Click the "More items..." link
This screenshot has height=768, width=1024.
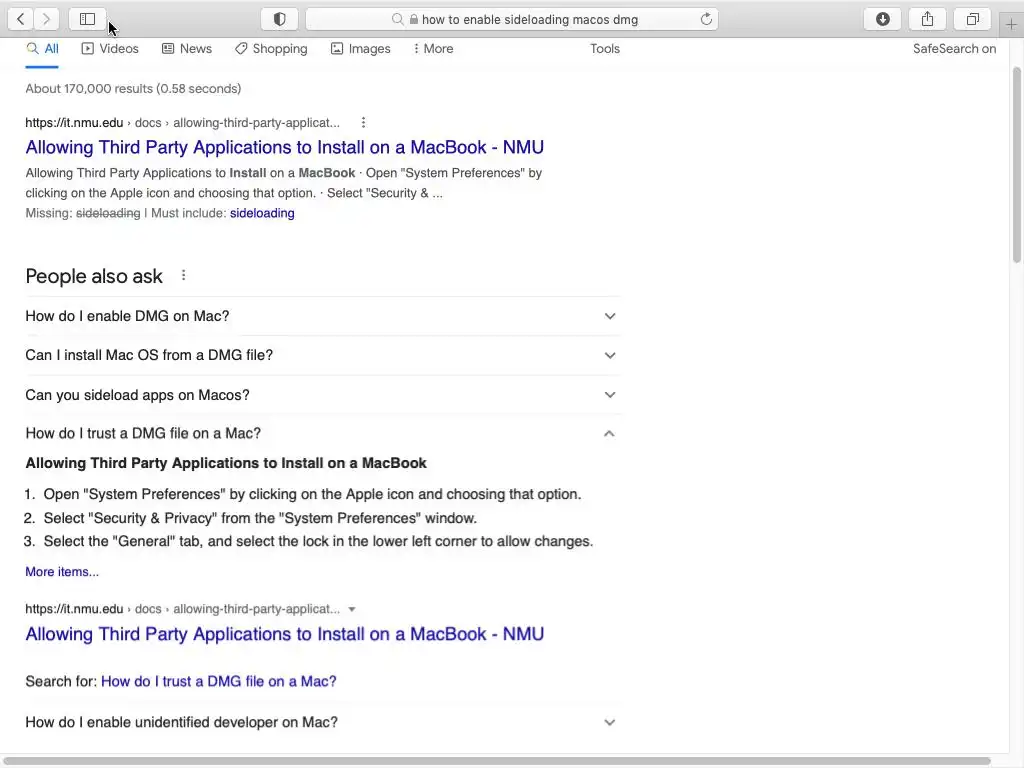[62, 572]
